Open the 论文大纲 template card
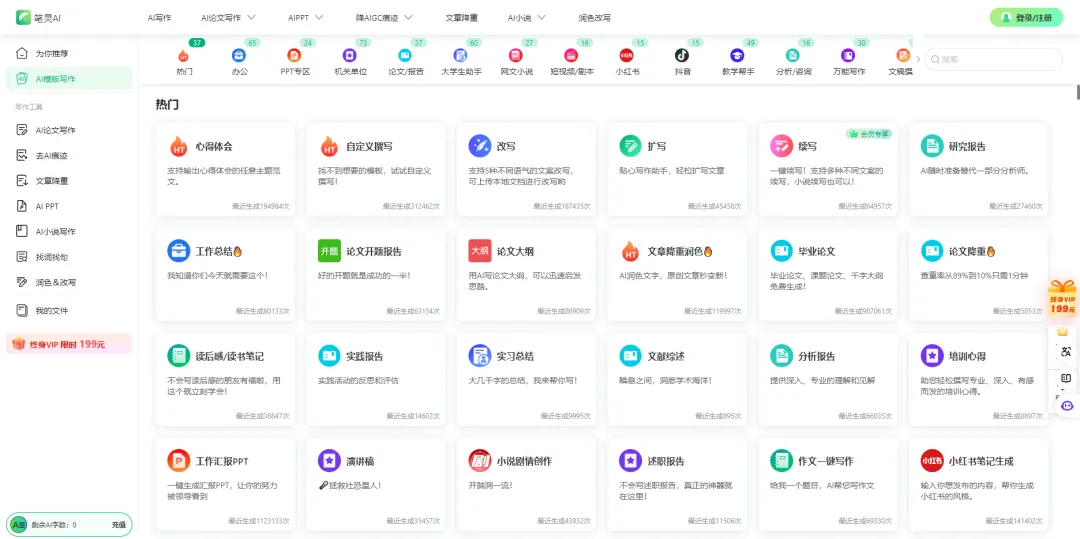Viewport: 1080px width, 539px height. [527, 274]
